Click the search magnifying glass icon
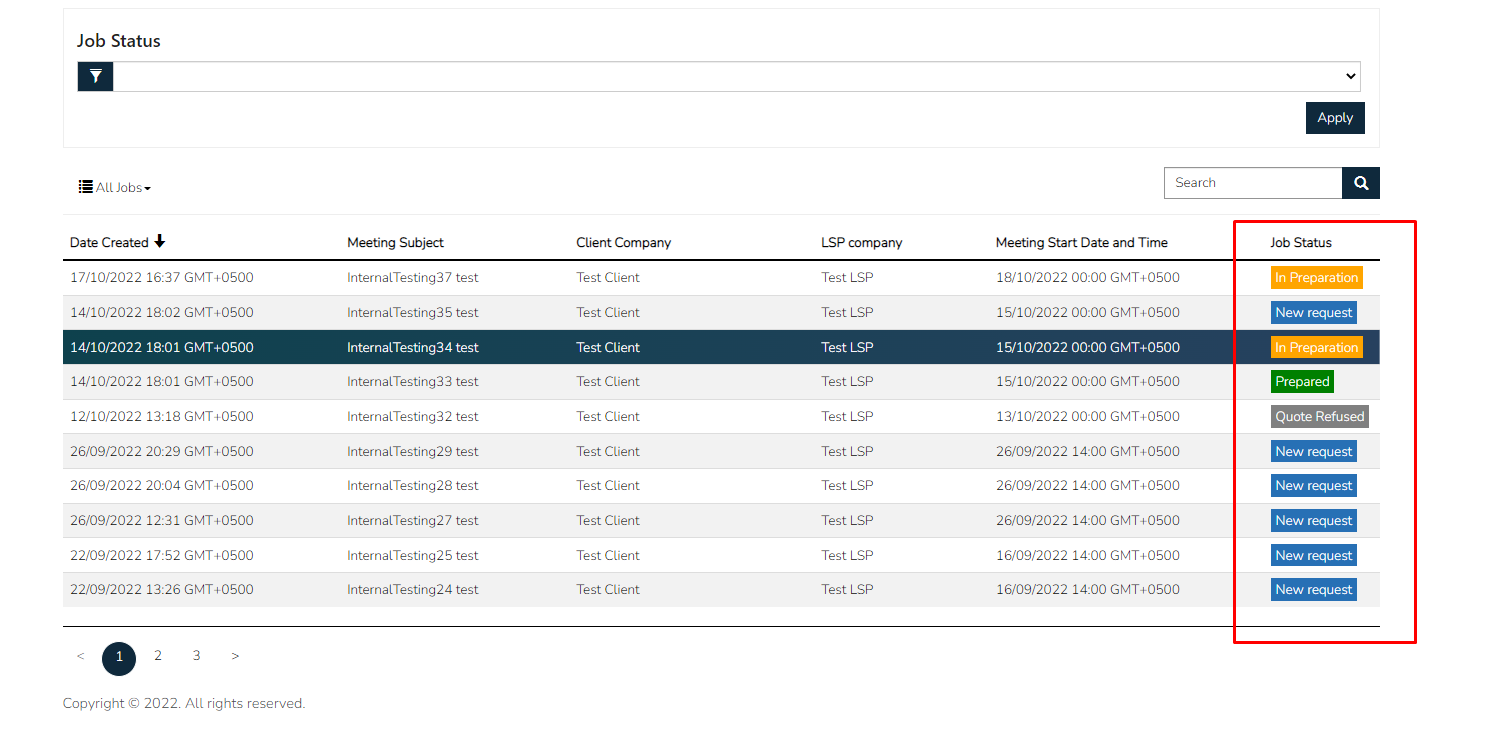This screenshot has width=1485, height=750. [1361, 183]
